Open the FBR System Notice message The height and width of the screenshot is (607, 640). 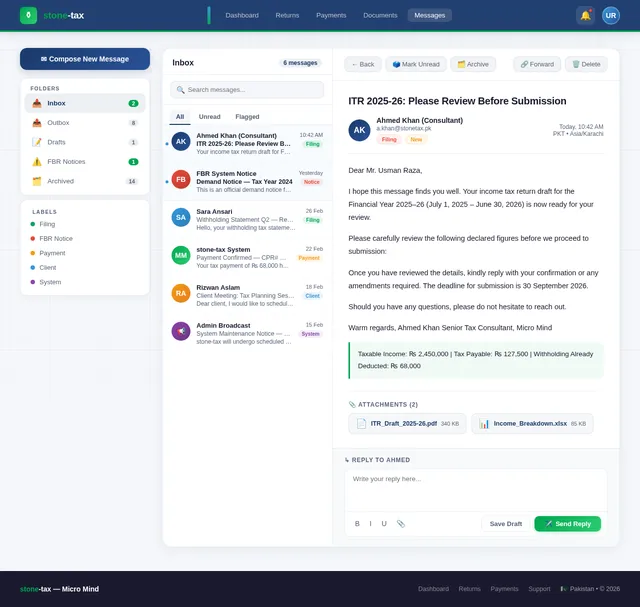[x=247, y=180]
